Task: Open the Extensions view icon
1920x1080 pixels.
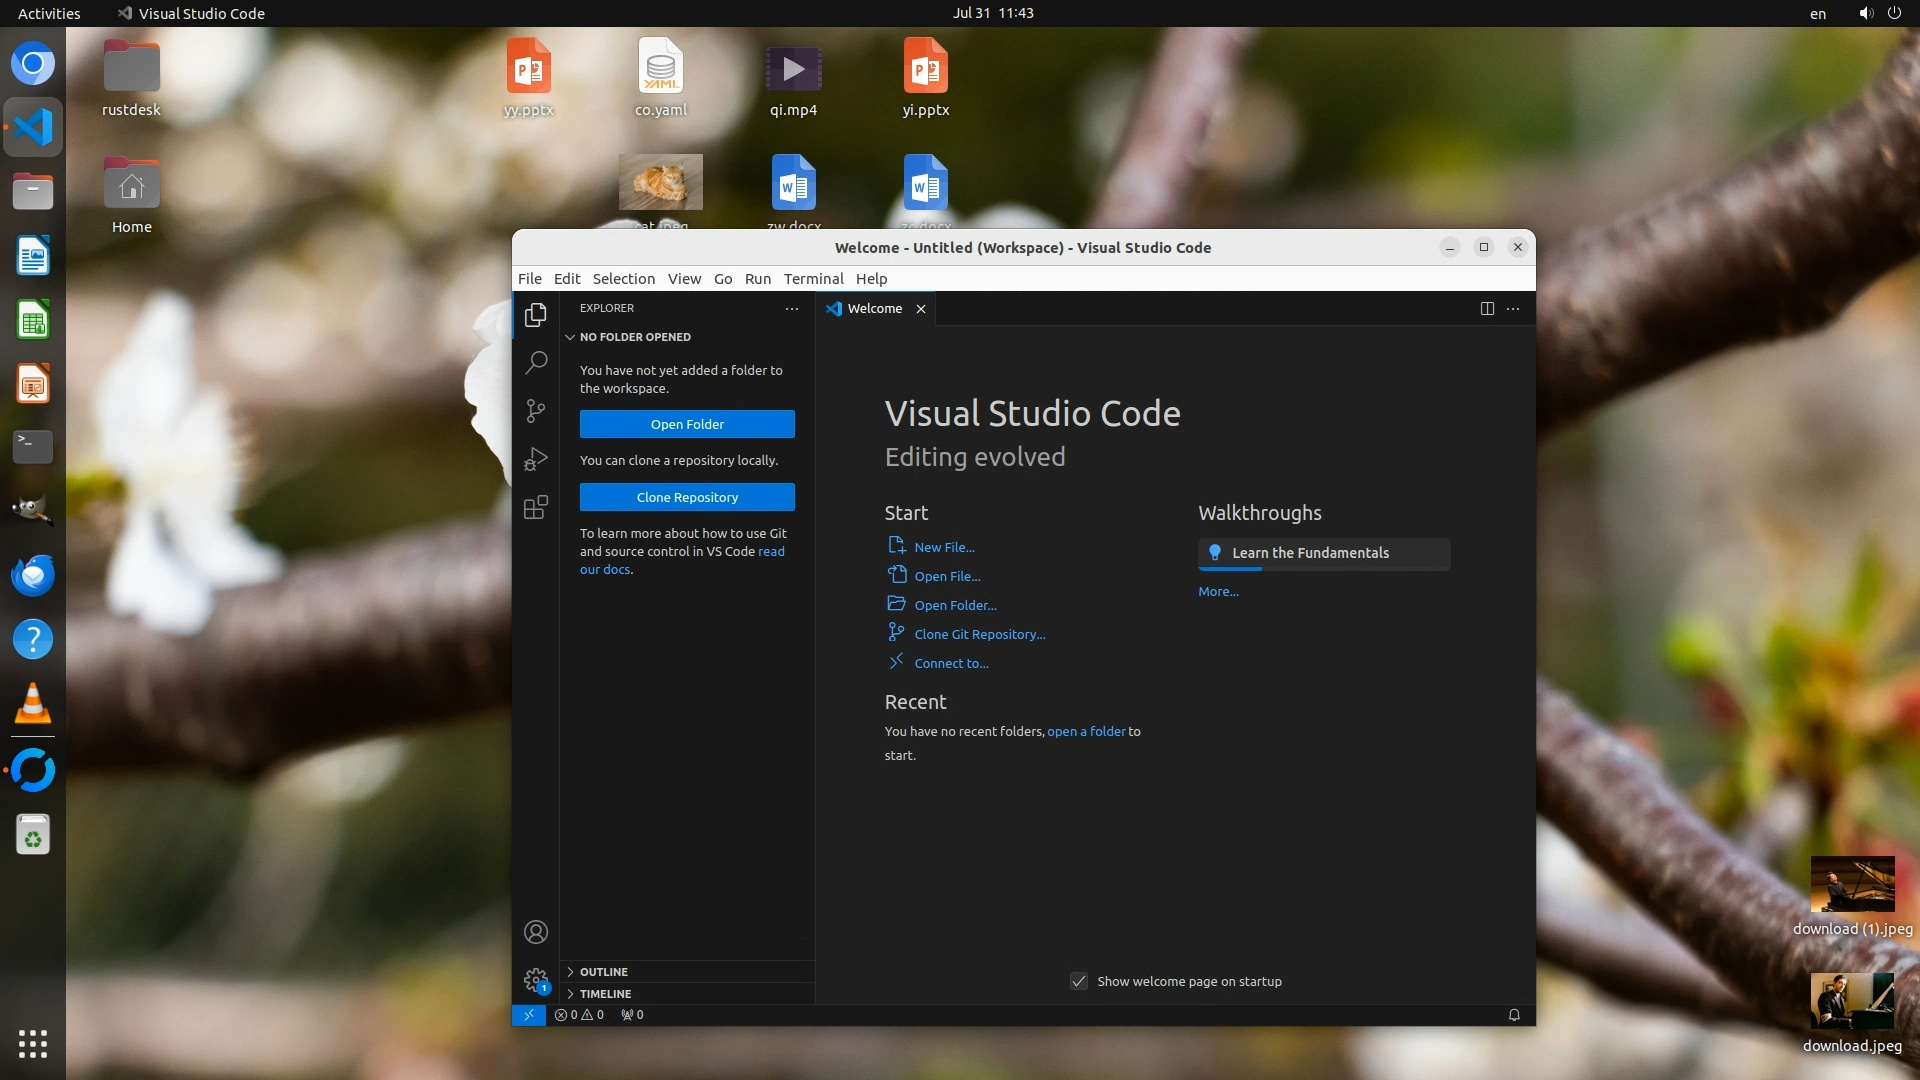Action: (x=536, y=508)
